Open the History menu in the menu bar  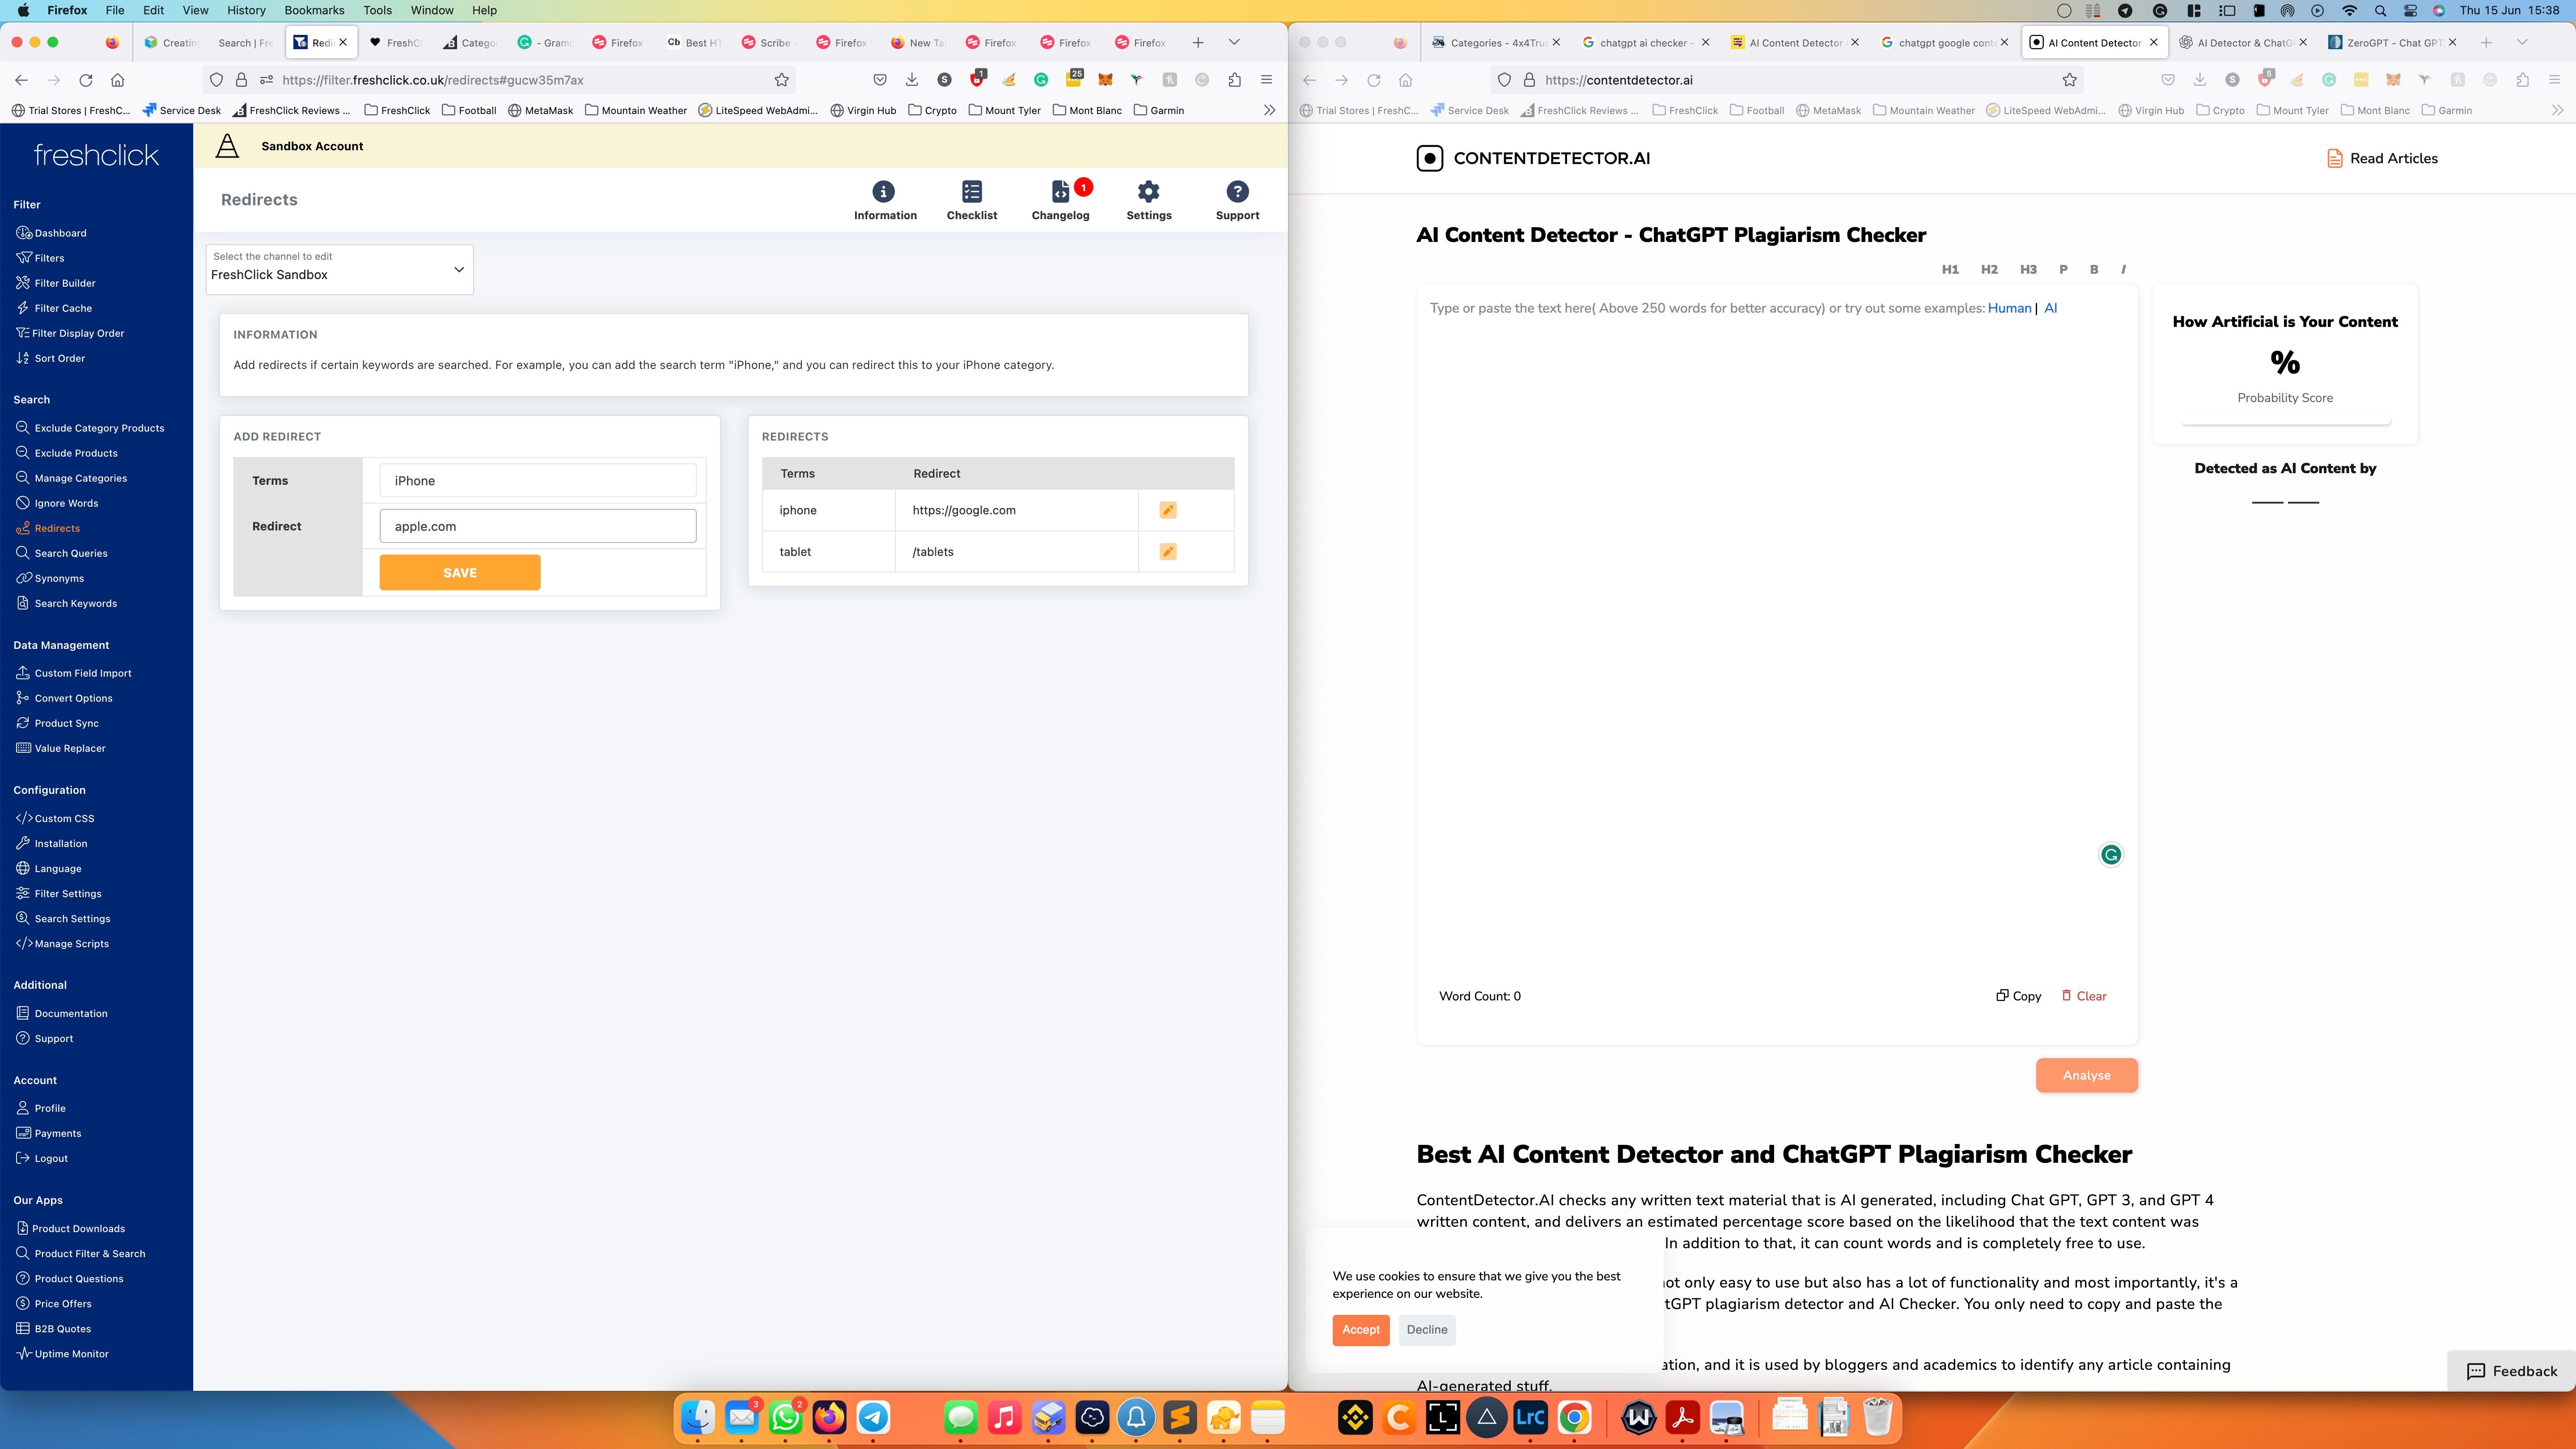pos(246,10)
